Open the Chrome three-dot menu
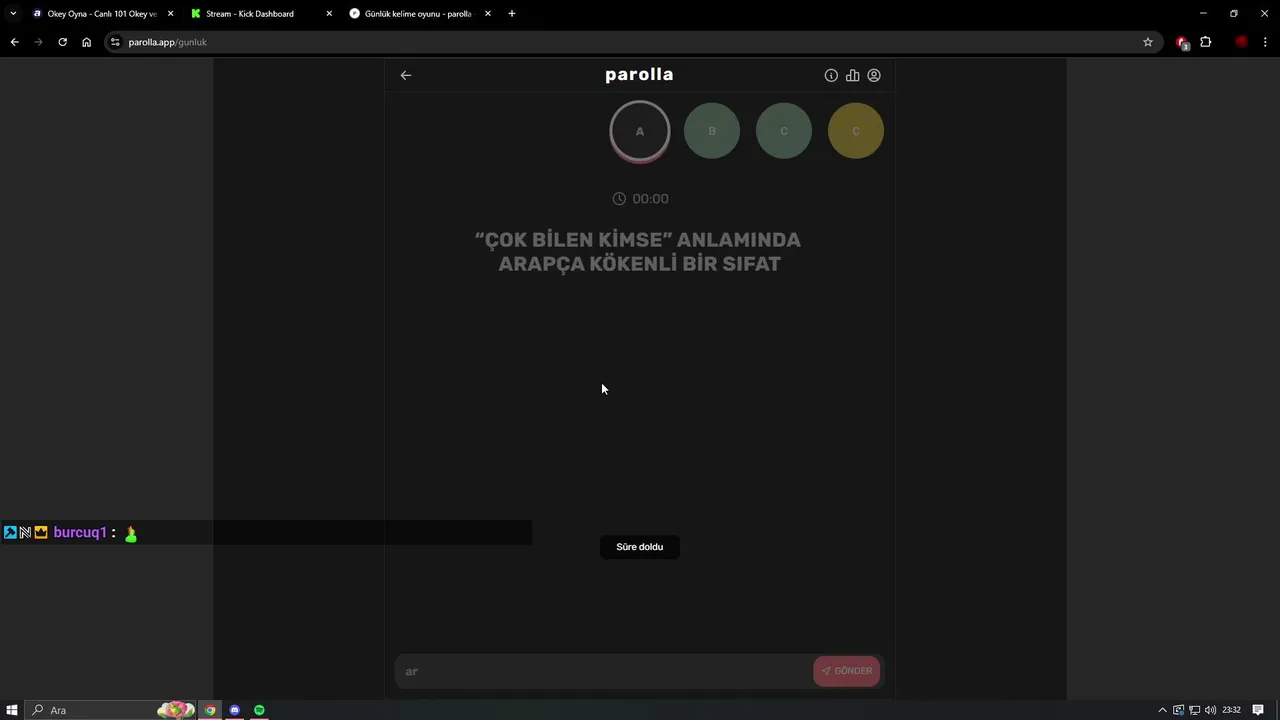The height and width of the screenshot is (720, 1280). (1265, 42)
